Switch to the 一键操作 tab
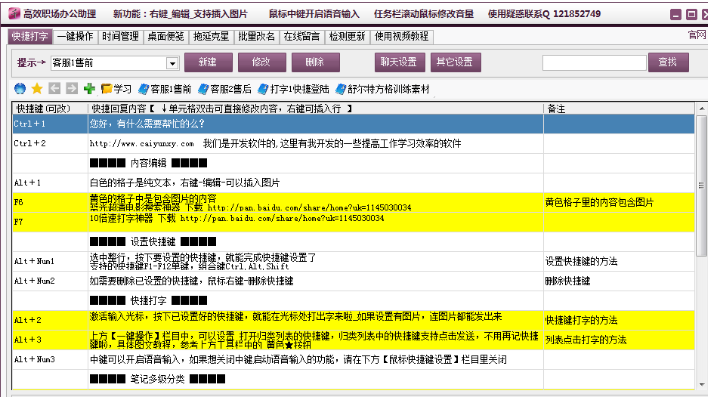 point(75,37)
